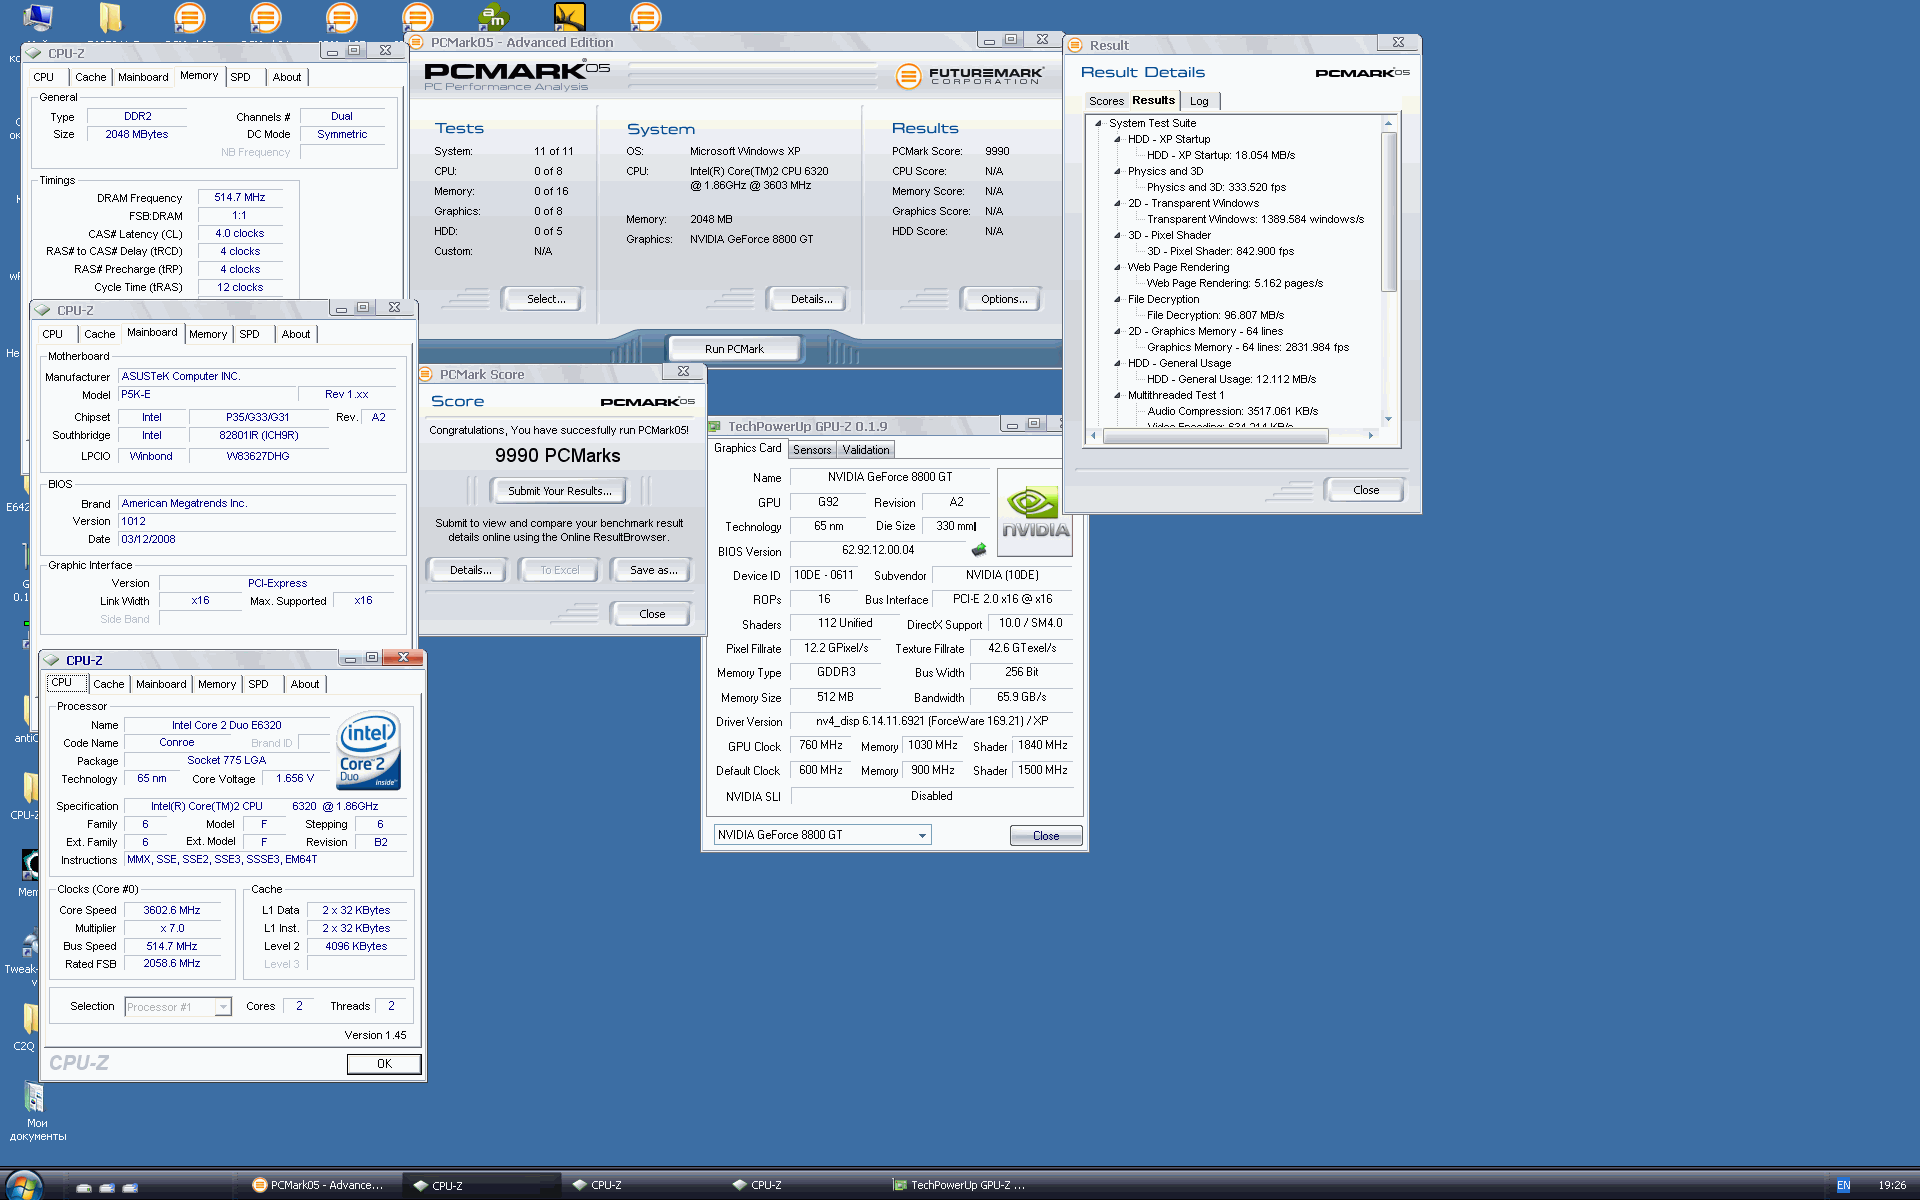
Task: Collapse the Web Page Rendering node
Action: coord(1117,268)
